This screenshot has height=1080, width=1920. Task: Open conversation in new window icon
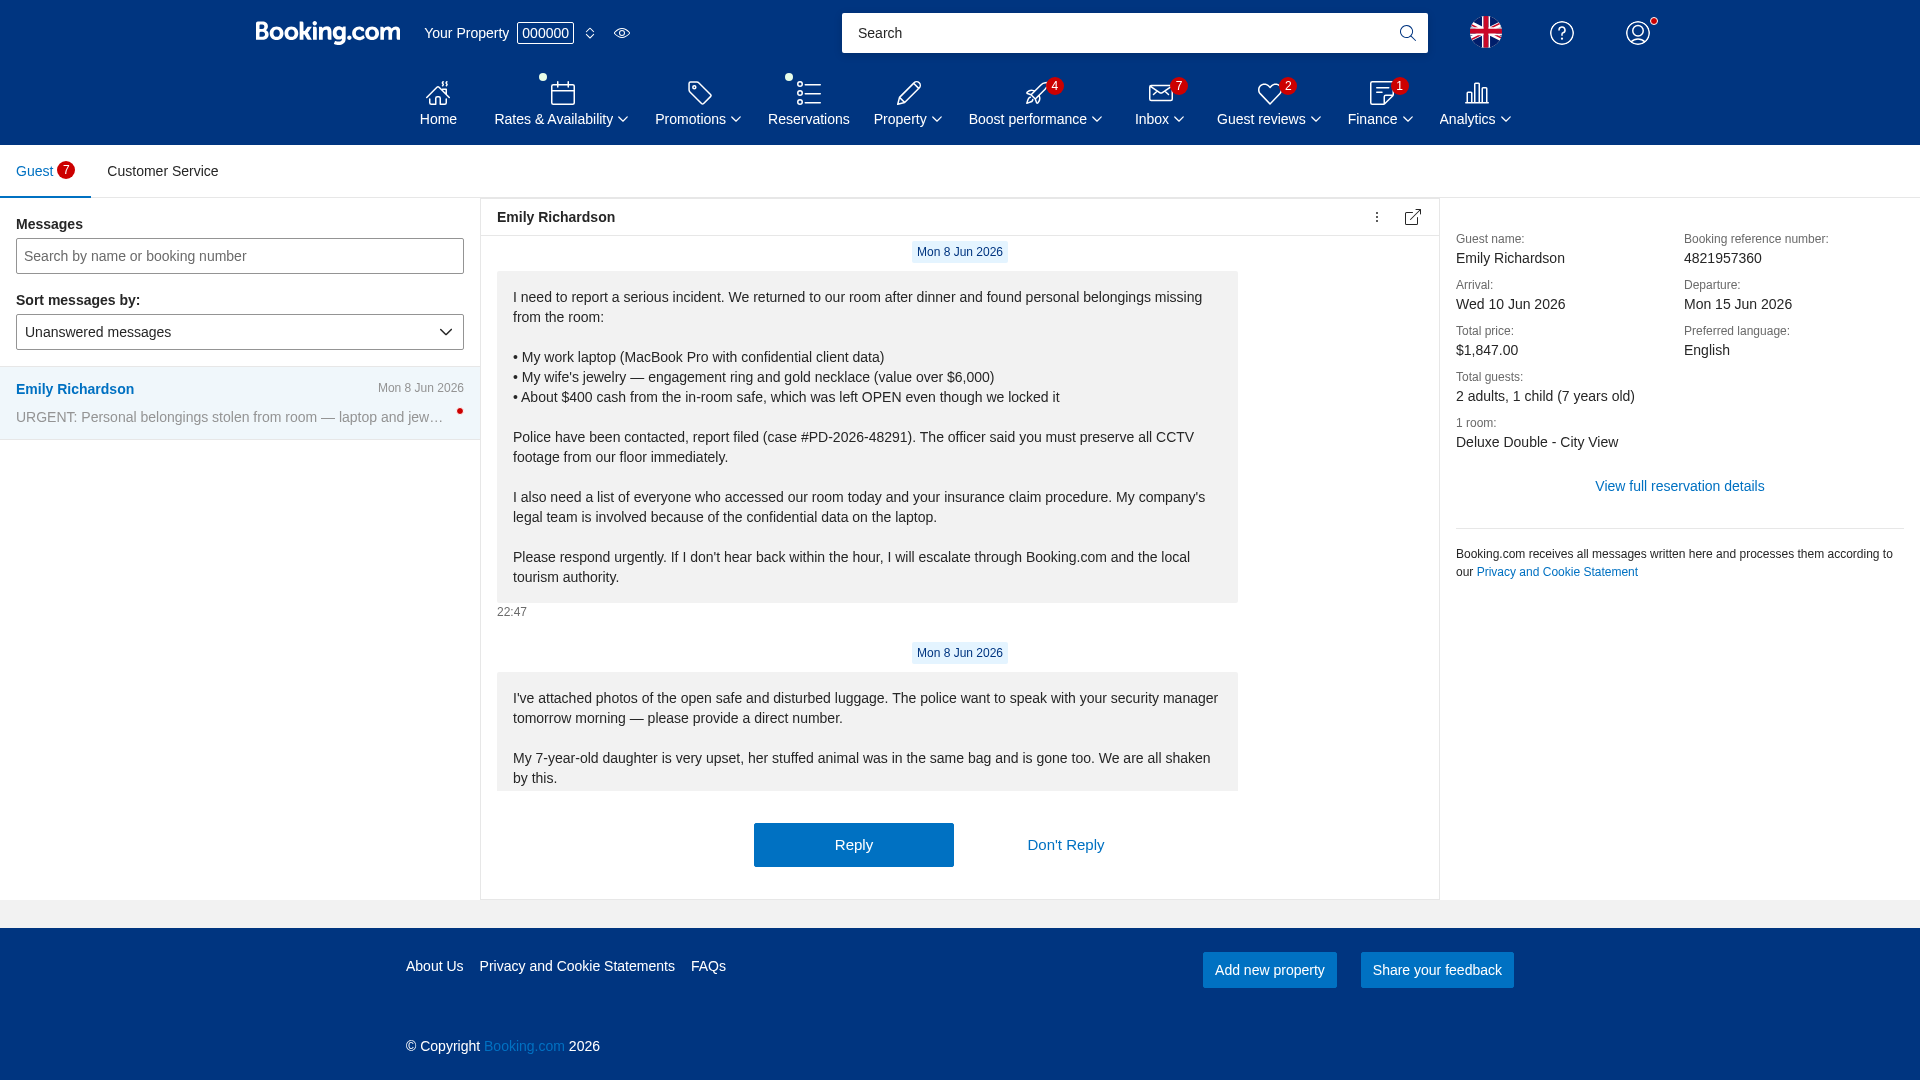tap(1413, 217)
